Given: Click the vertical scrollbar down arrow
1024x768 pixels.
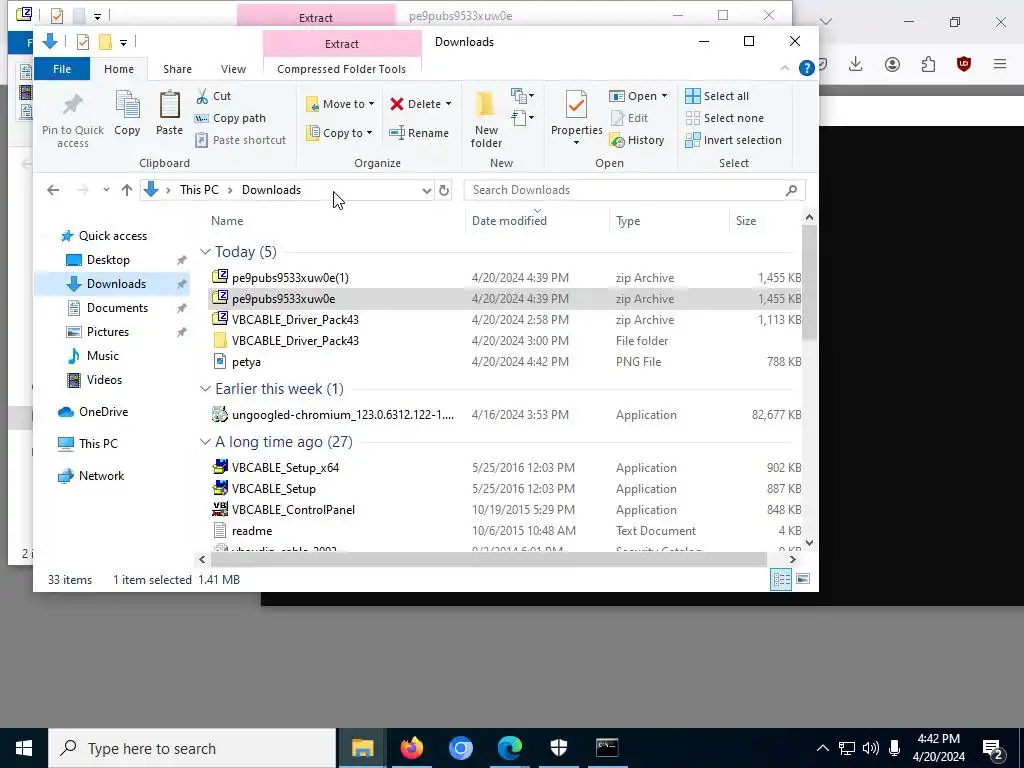Looking at the screenshot, I should coord(809,542).
